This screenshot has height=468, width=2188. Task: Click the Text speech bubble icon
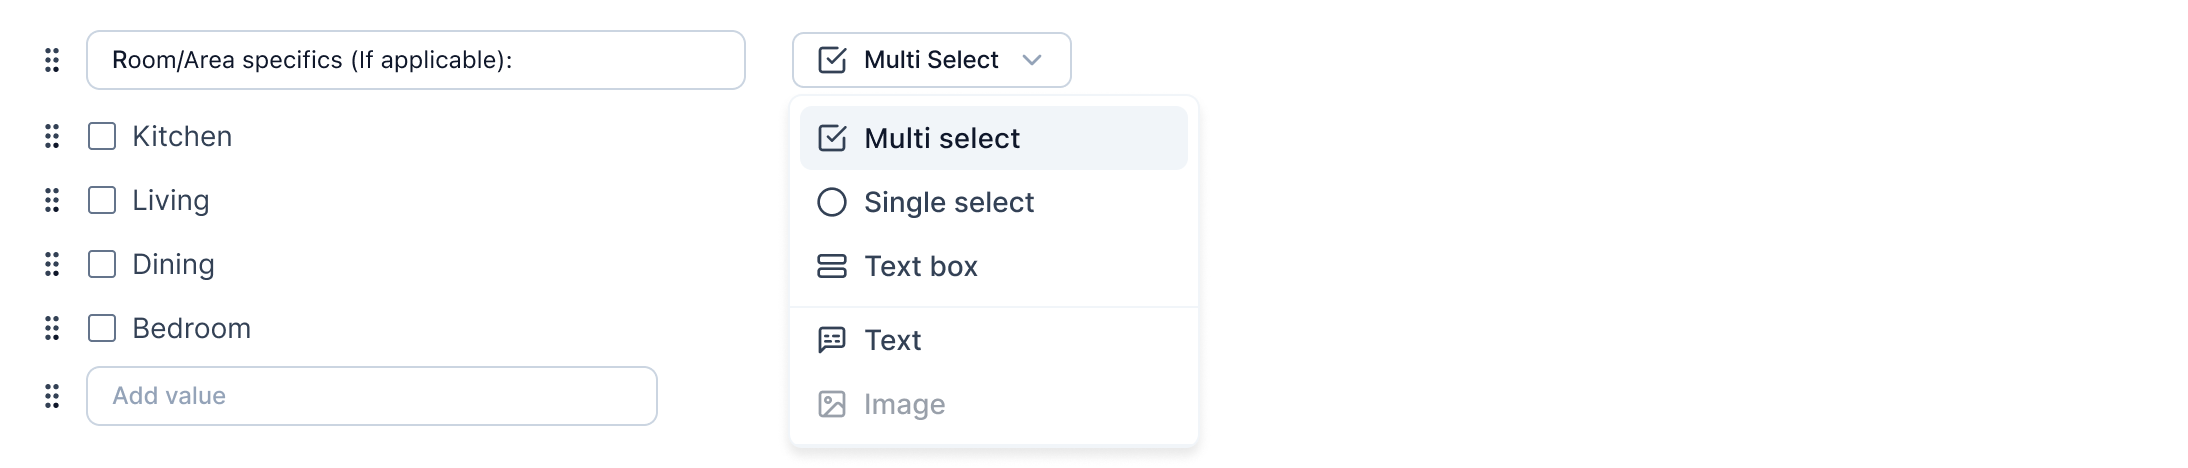(x=832, y=340)
